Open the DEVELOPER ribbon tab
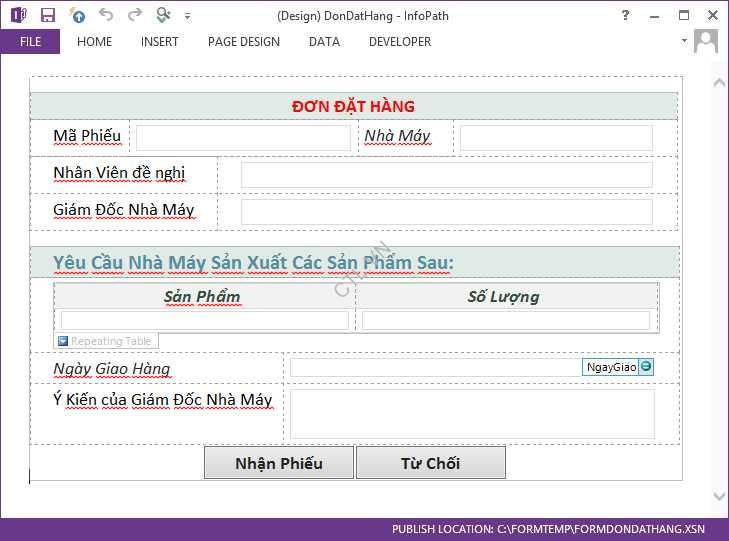 pos(400,42)
